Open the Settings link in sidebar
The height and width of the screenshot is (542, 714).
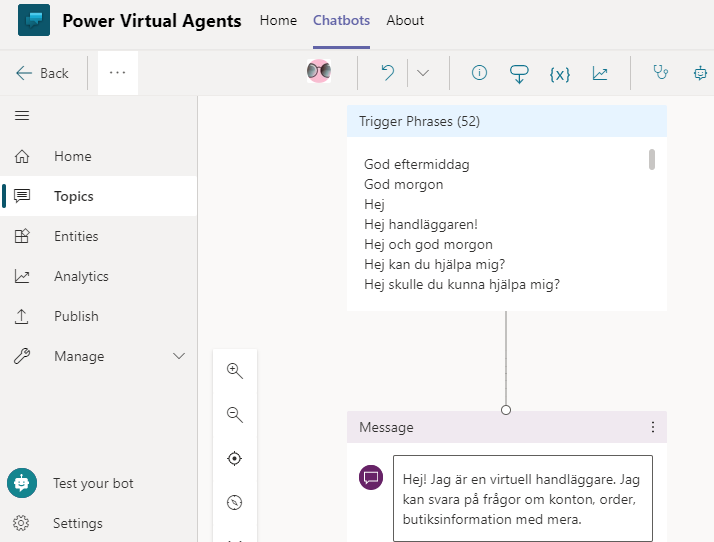click(x=78, y=523)
